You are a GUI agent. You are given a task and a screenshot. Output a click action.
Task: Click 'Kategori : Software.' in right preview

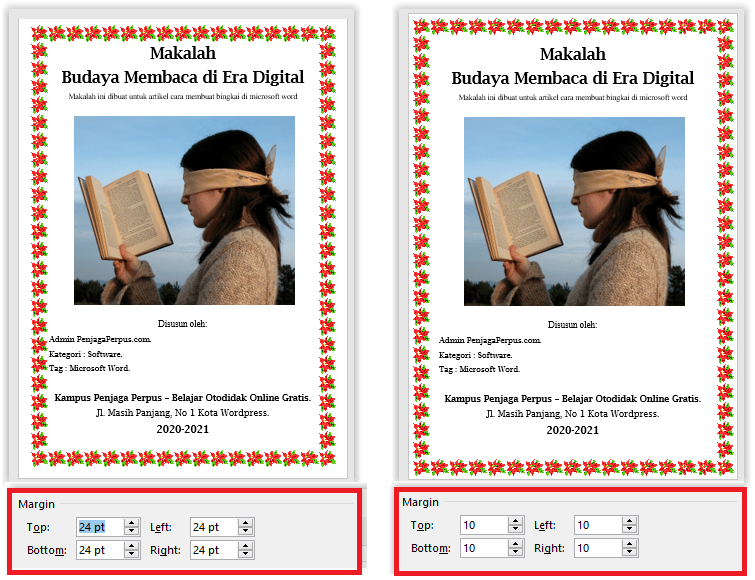476,355
